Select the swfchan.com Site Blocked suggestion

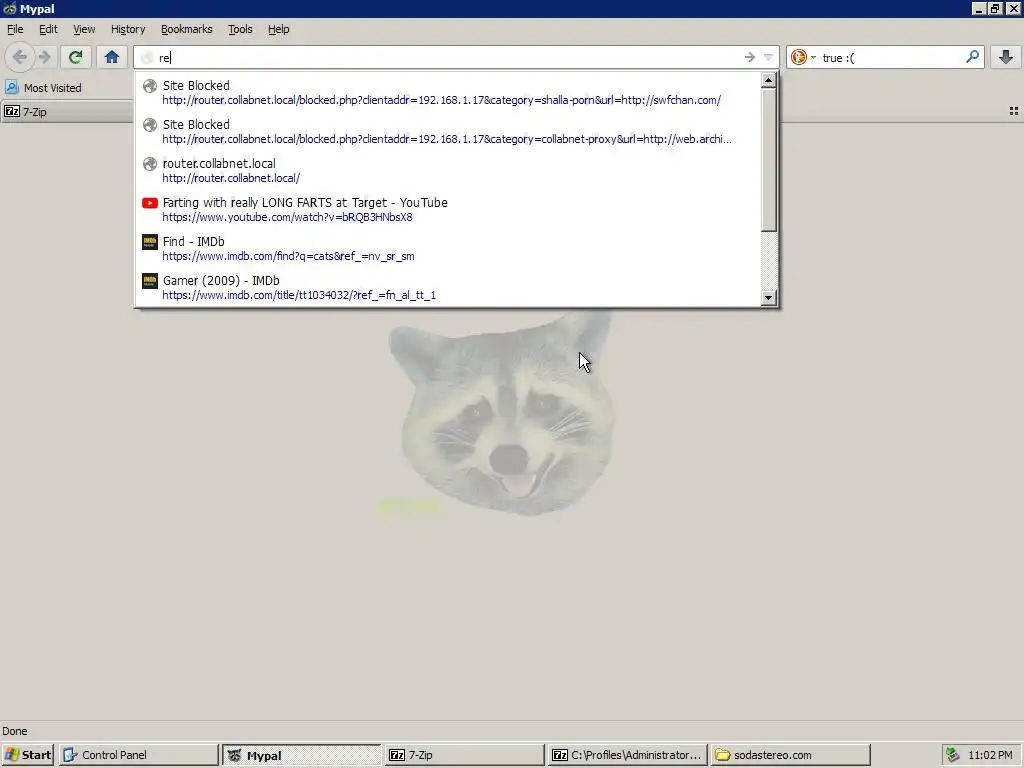(x=448, y=92)
